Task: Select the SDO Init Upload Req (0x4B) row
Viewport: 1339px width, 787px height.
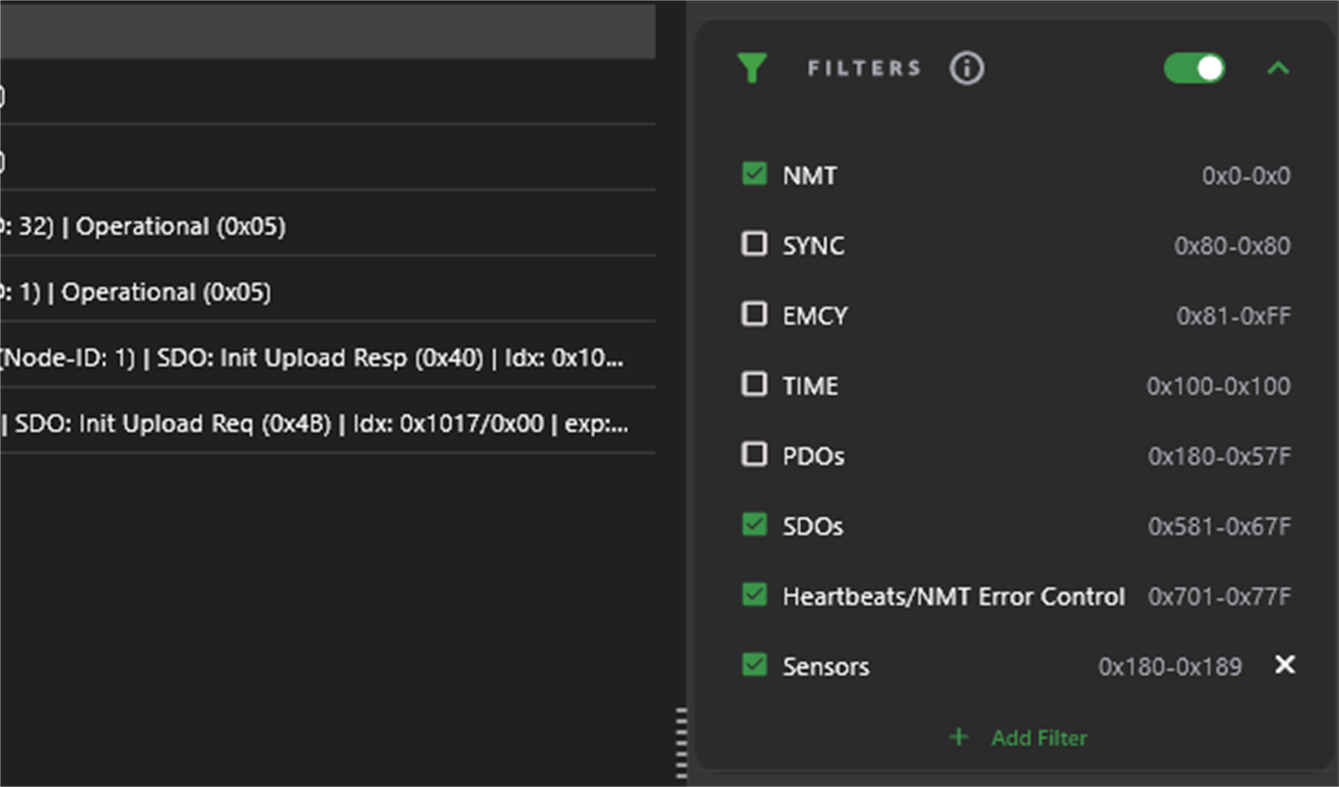Action: coord(328,424)
